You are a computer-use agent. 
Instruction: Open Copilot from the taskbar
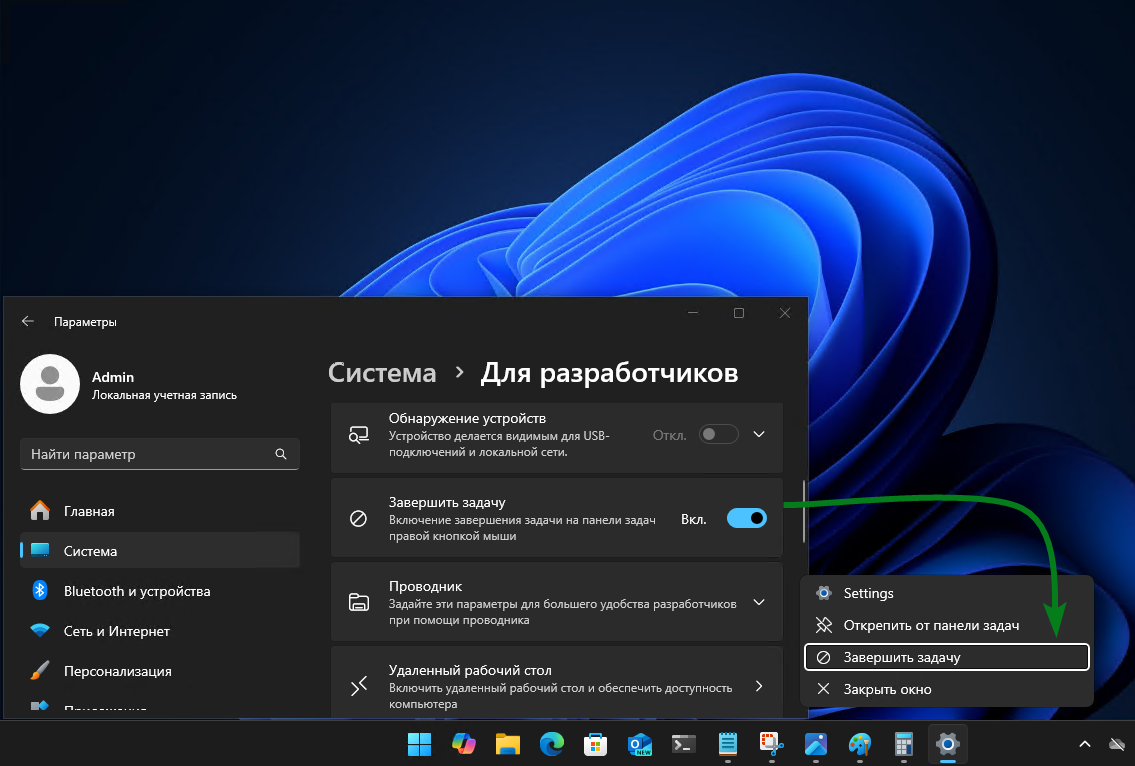pos(464,744)
